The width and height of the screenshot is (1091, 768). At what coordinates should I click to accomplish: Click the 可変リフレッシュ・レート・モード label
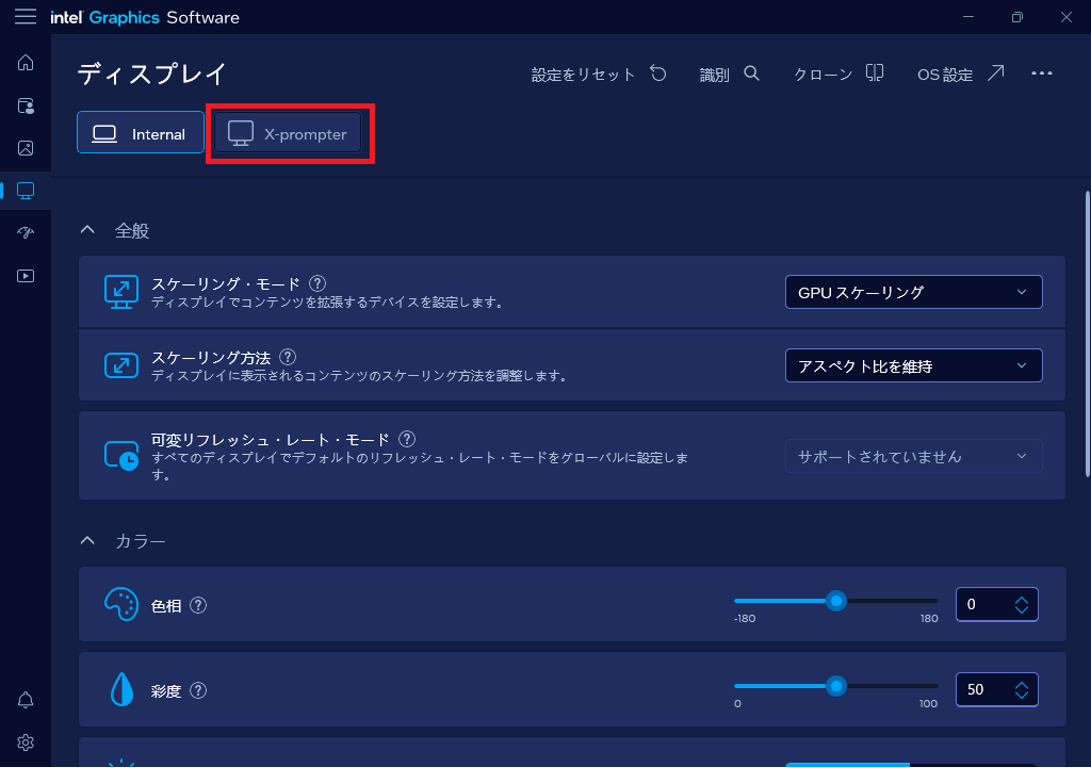[271, 440]
